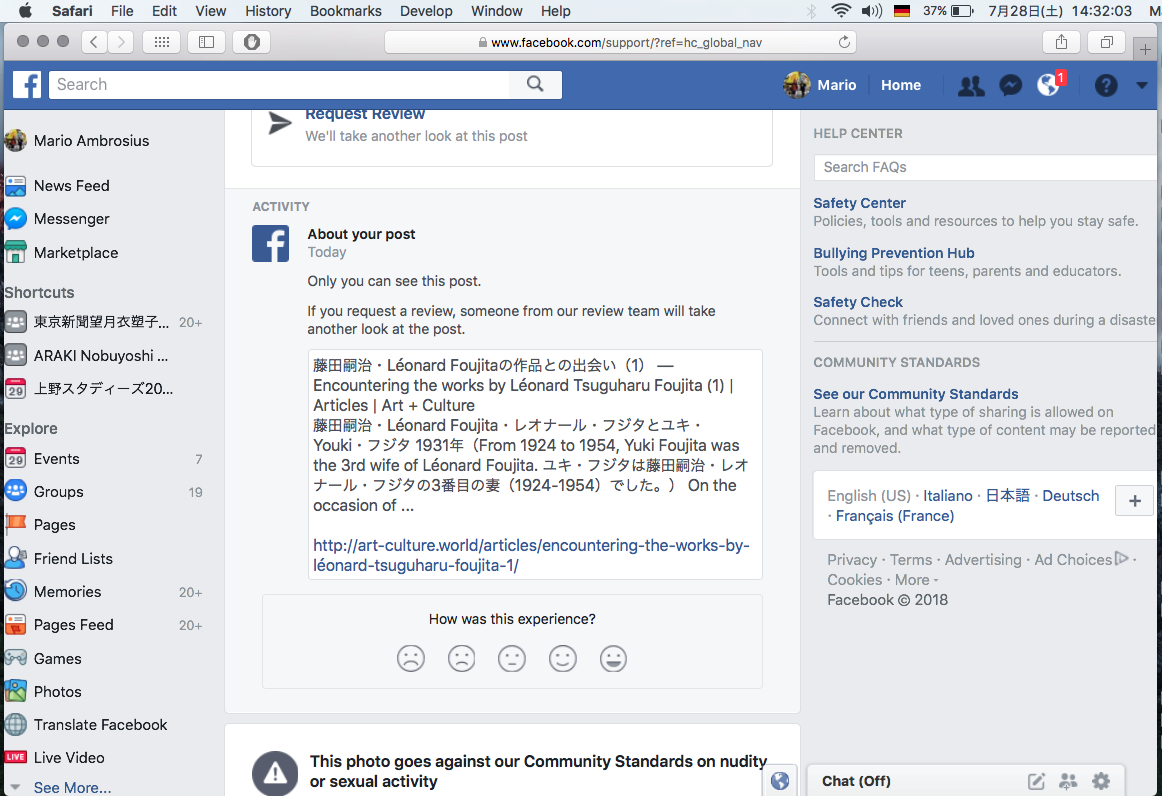The image size is (1162, 796).
Task: Open Marketplace from sidebar
Action: pos(76,253)
